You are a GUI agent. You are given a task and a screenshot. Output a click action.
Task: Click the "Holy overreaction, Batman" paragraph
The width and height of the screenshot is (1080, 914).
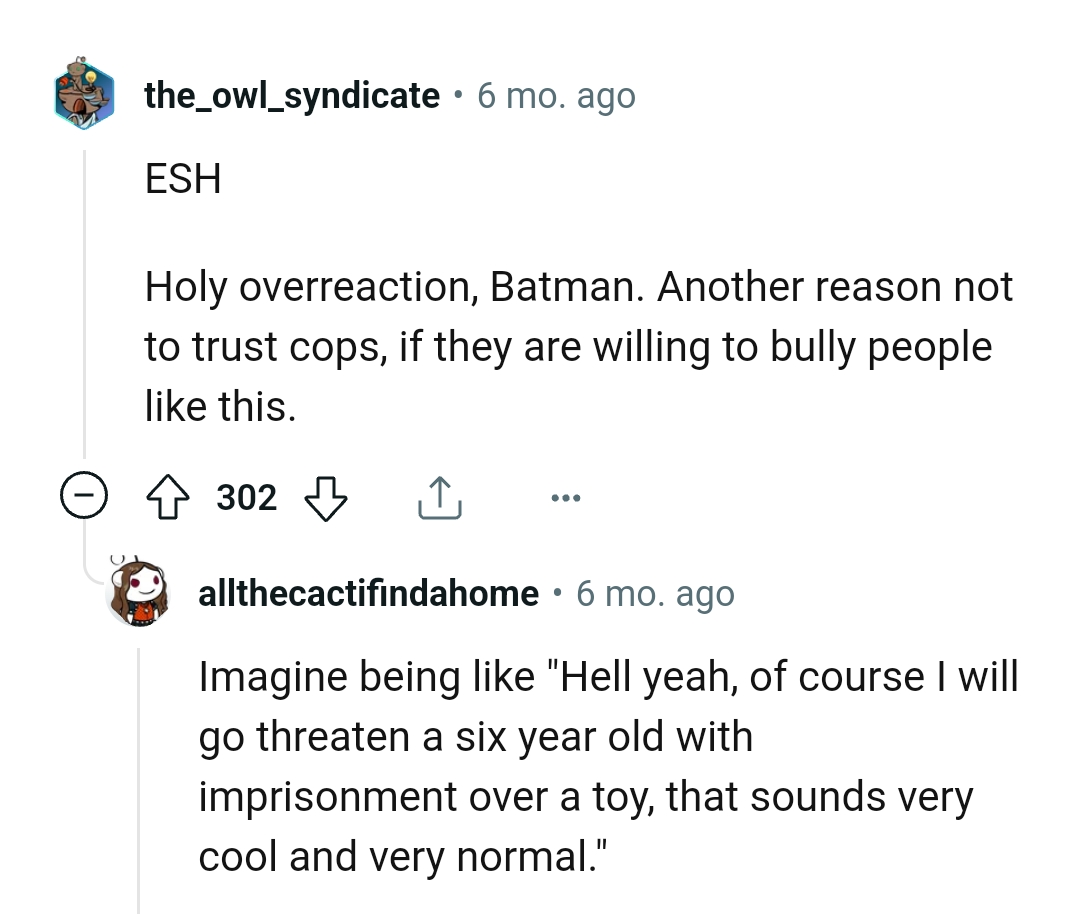(578, 347)
